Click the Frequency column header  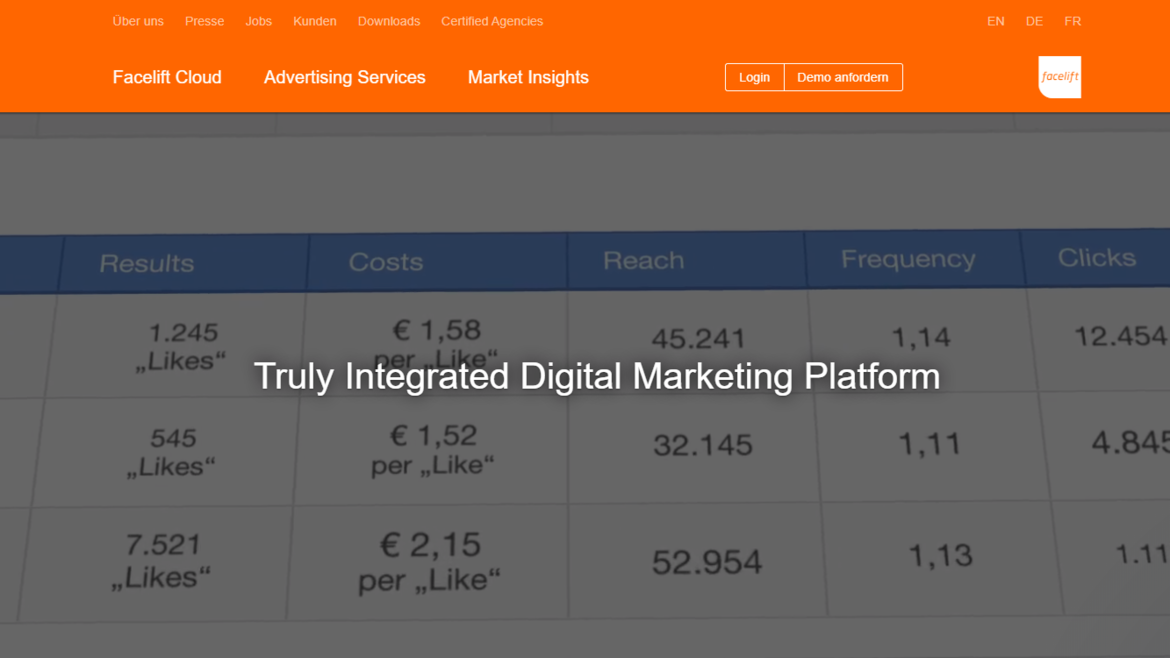pos(908,259)
